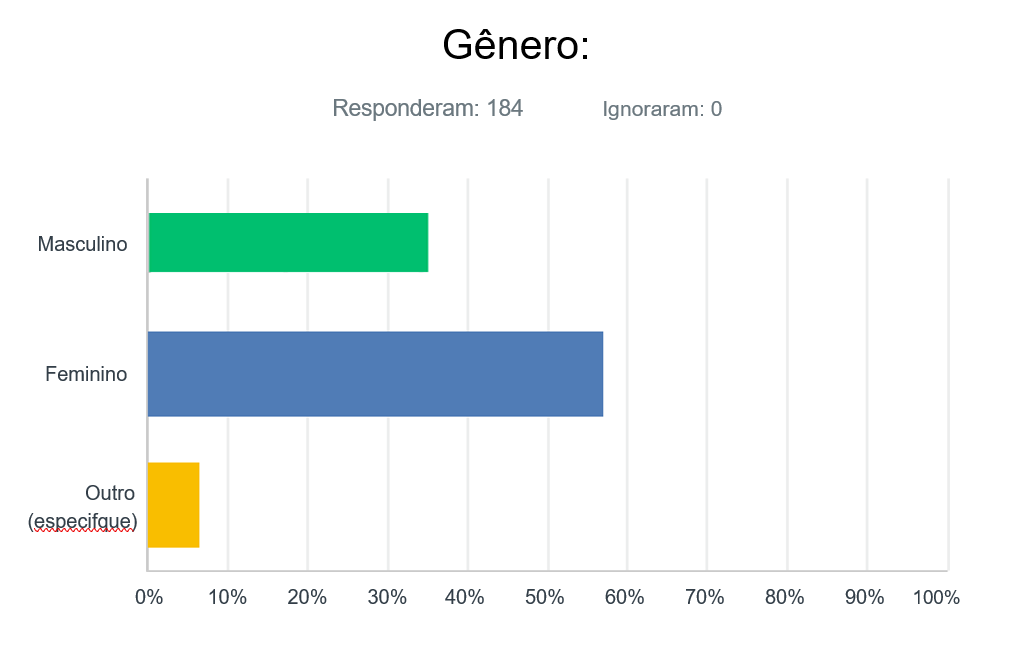Click the 100% axis tick label
The height and width of the screenshot is (647, 1033).
[x=937, y=597]
